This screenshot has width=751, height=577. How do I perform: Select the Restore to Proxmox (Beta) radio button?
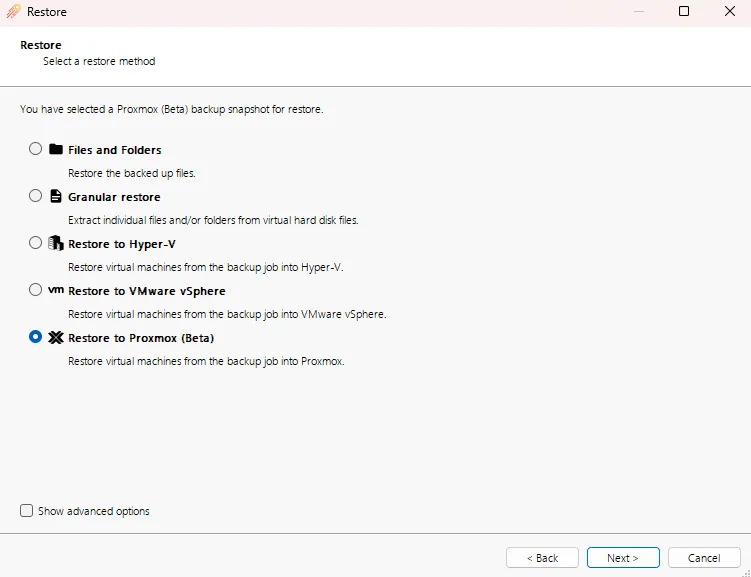tap(35, 337)
